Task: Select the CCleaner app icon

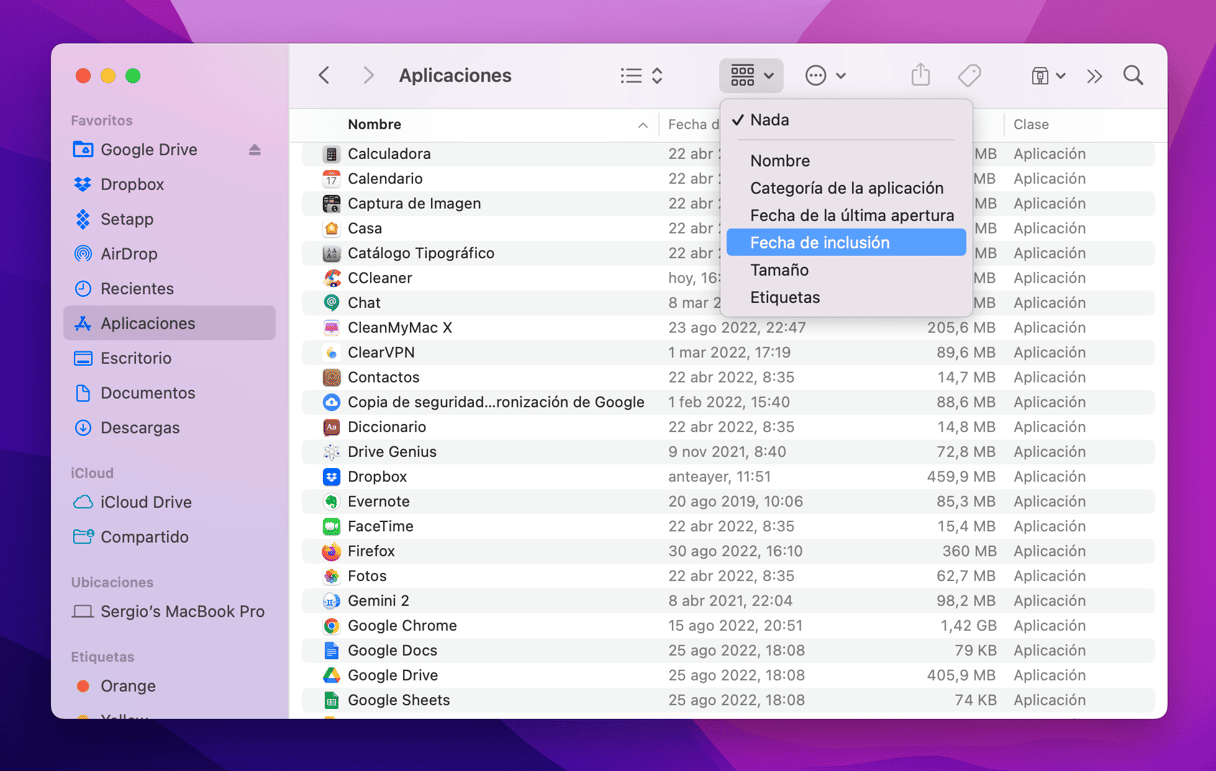Action: pos(331,278)
